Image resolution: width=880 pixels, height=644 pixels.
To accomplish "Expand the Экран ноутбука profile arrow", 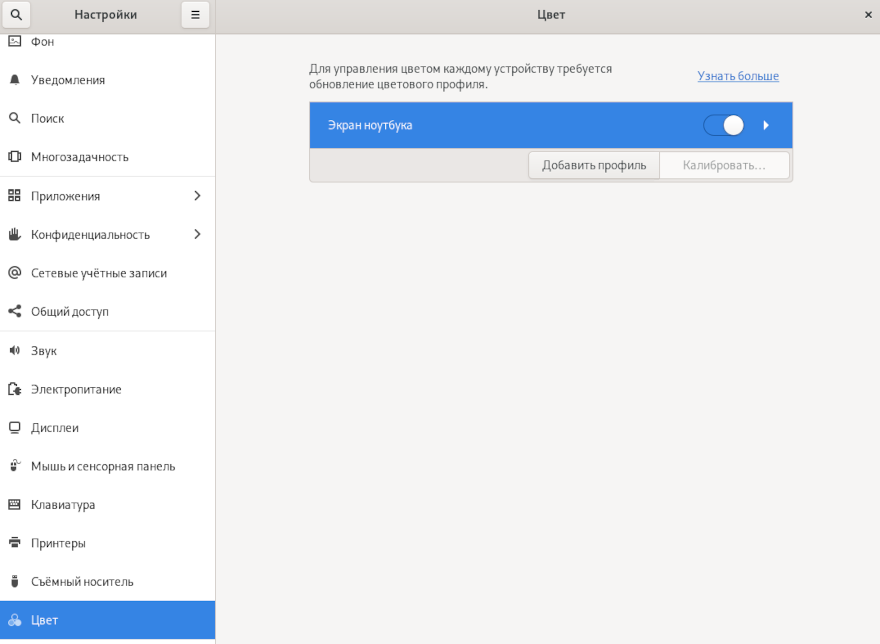I will click(766, 125).
